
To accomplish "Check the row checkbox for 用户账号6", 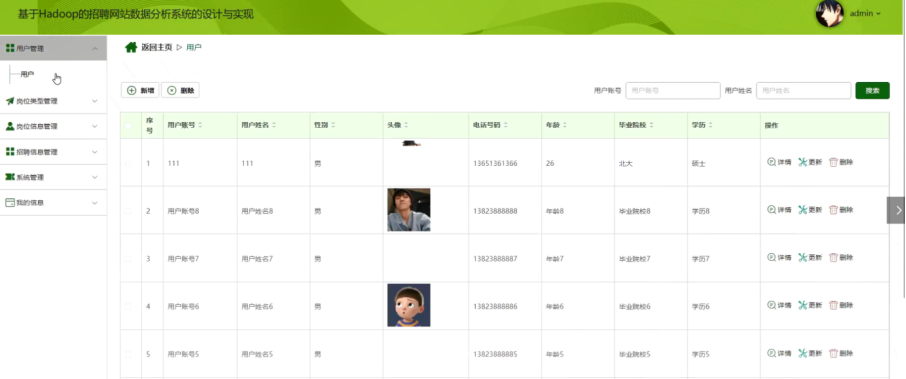I will (x=128, y=306).
